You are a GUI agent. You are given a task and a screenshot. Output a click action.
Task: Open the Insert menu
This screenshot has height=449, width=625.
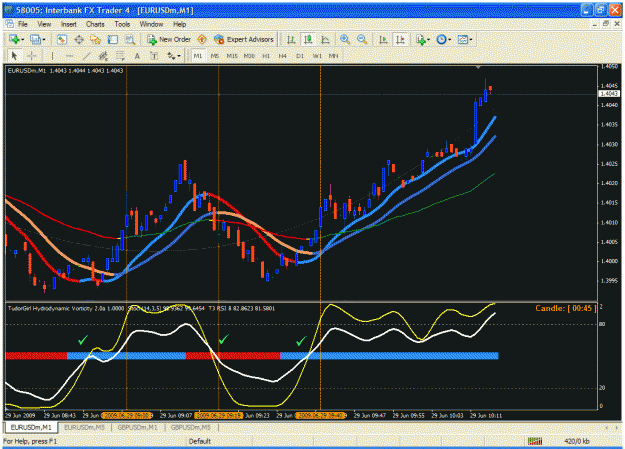(69, 24)
